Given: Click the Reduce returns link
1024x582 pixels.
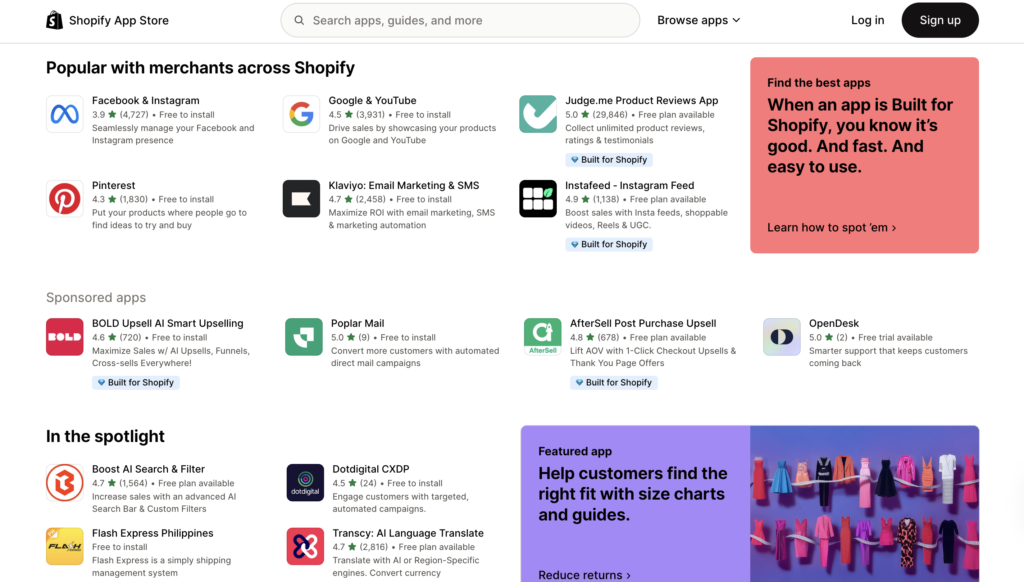Looking at the screenshot, I should (584, 575).
